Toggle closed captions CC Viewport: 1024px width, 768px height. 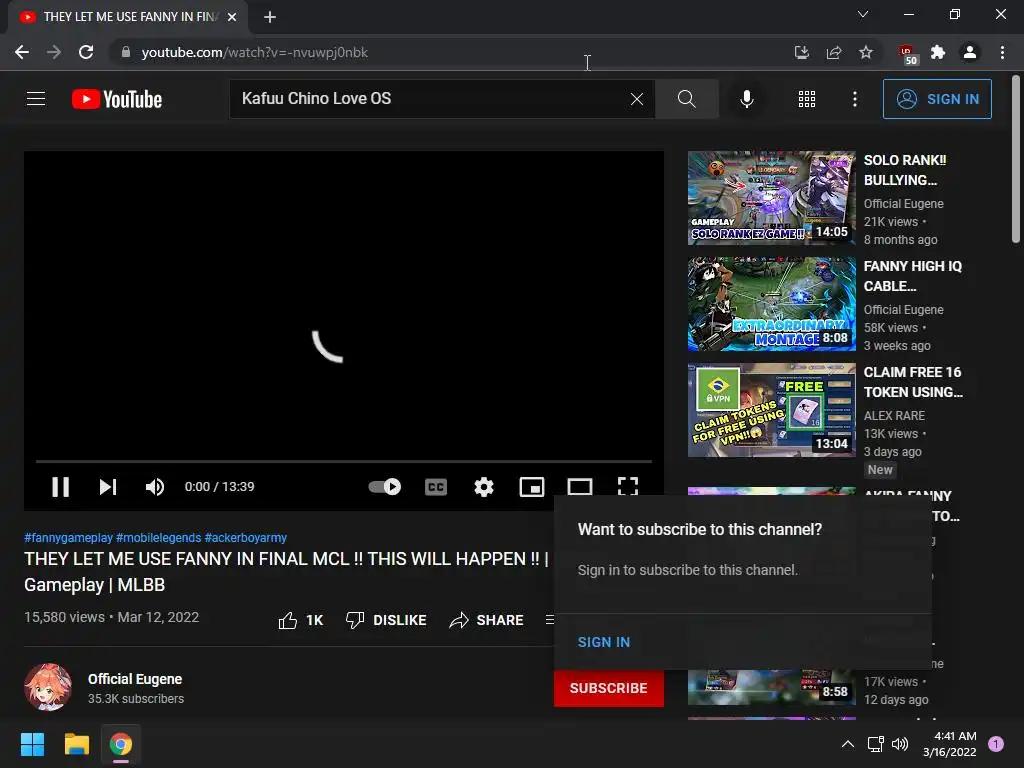click(x=436, y=487)
